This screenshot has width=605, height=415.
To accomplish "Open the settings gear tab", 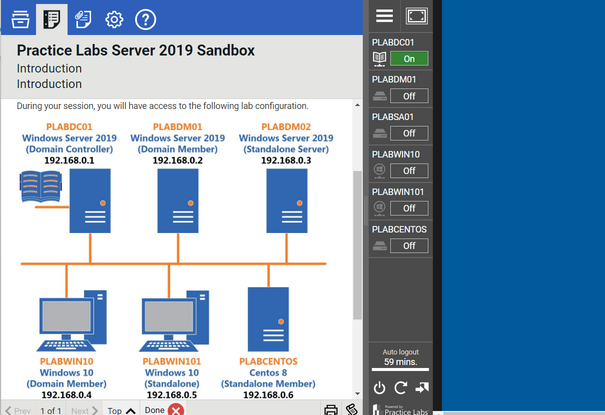I will click(114, 18).
